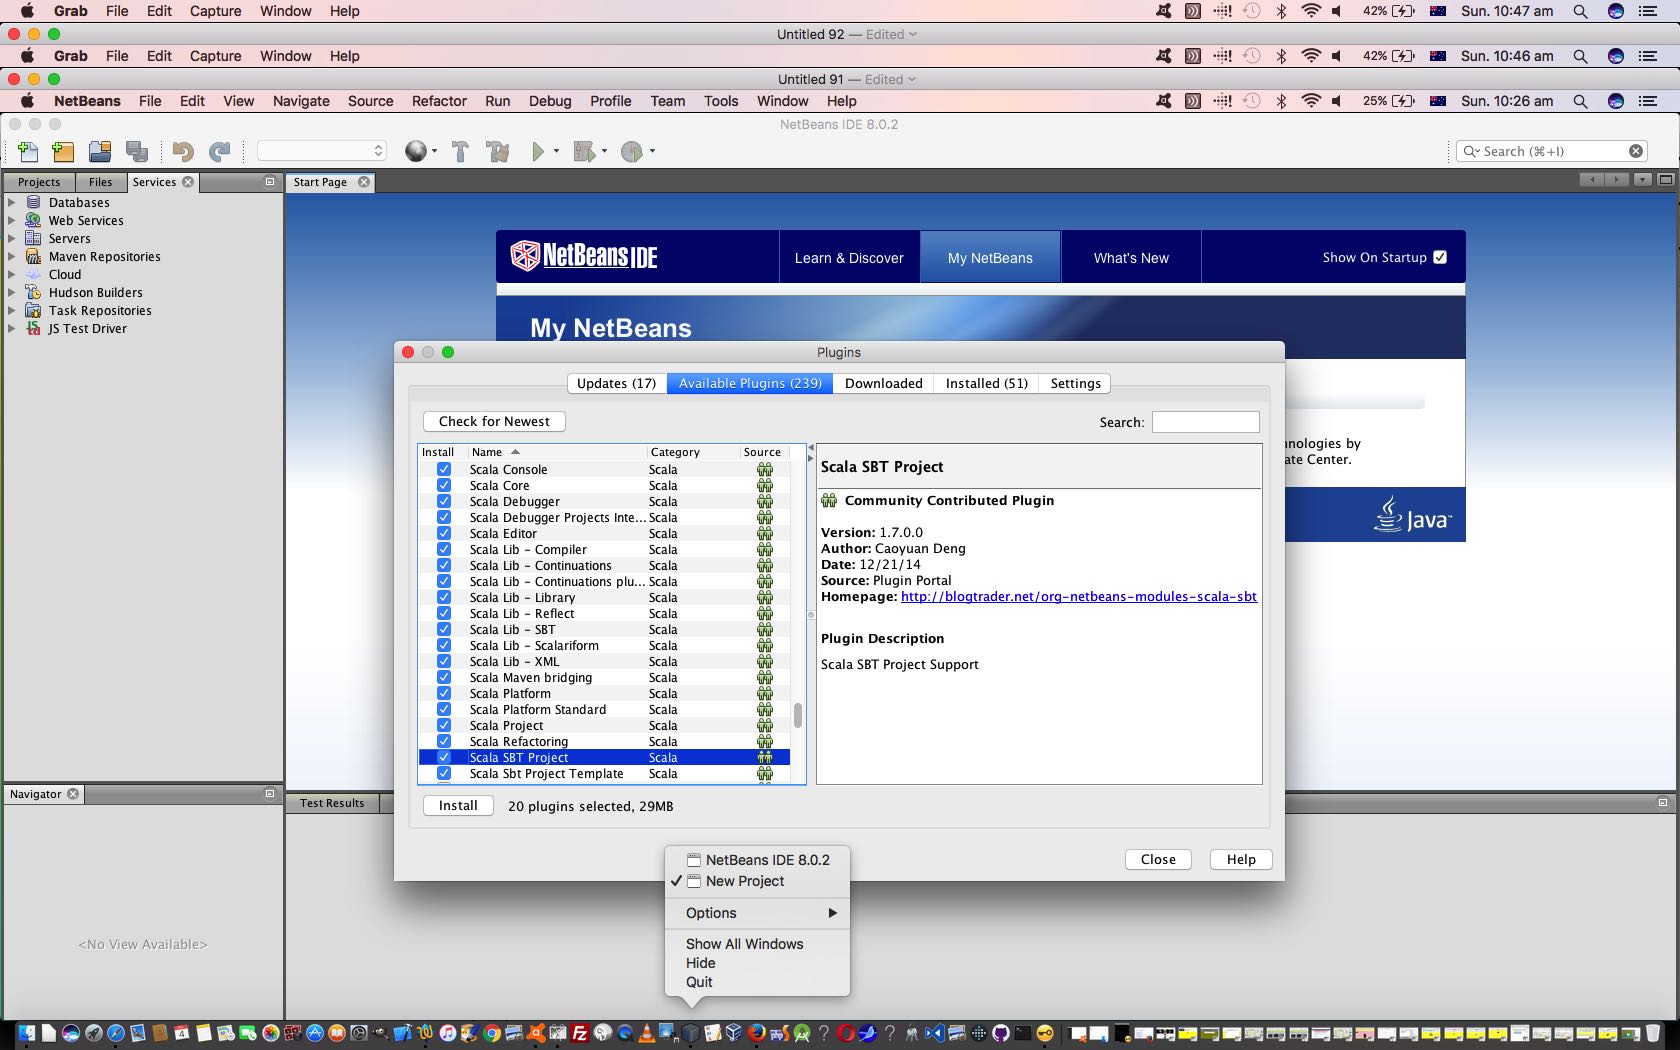Screen dimensions: 1680x1050
Task: Sort plugins by Name column header
Action: (x=557, y=452)
